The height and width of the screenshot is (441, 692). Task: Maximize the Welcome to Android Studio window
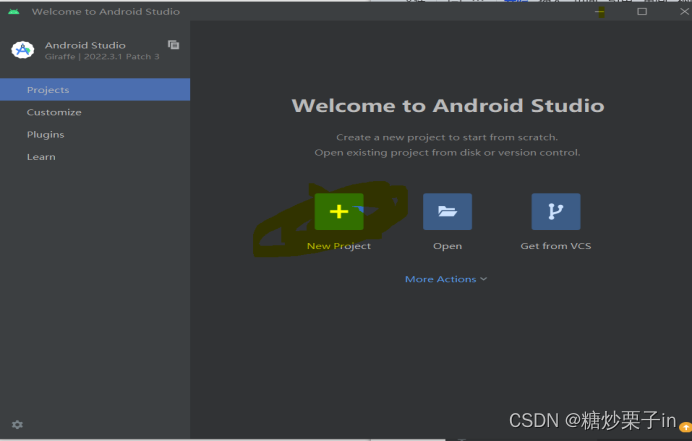coord(642,11)
